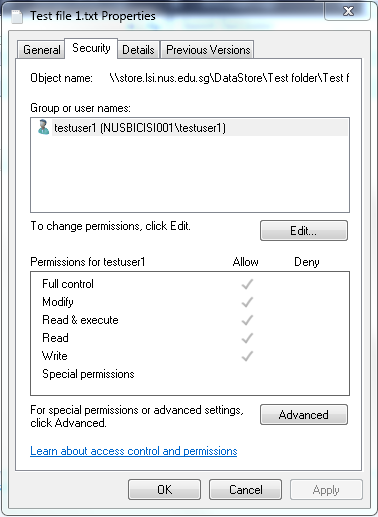Switch to the General tab
This screenshot has height=517, width=378.
41,50
